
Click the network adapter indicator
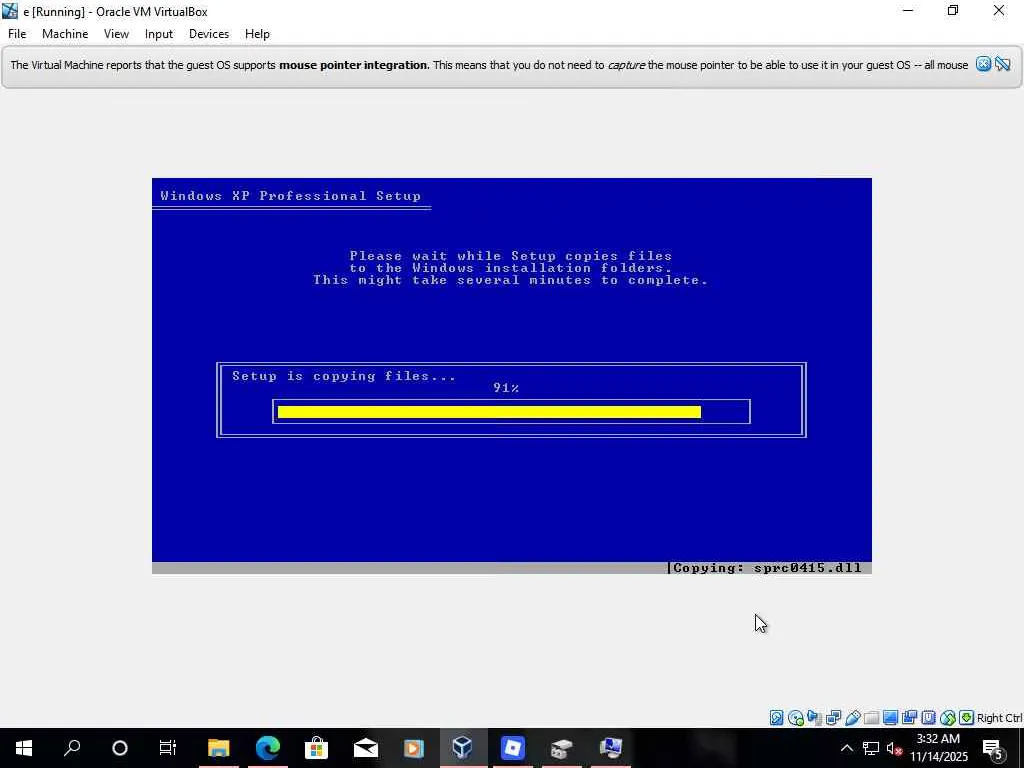click(x=833, y=718)
